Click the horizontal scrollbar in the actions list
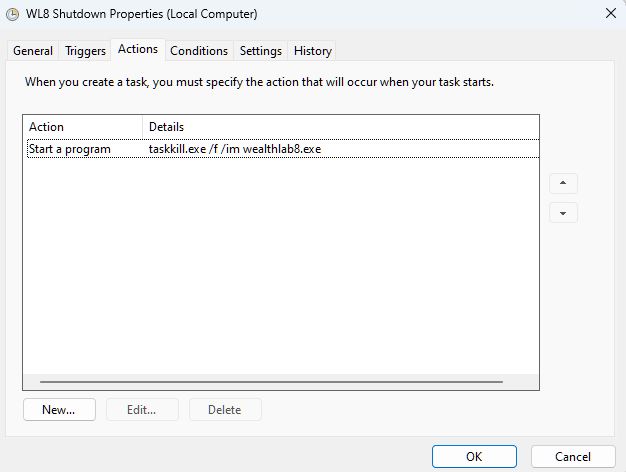 (270, 381)
